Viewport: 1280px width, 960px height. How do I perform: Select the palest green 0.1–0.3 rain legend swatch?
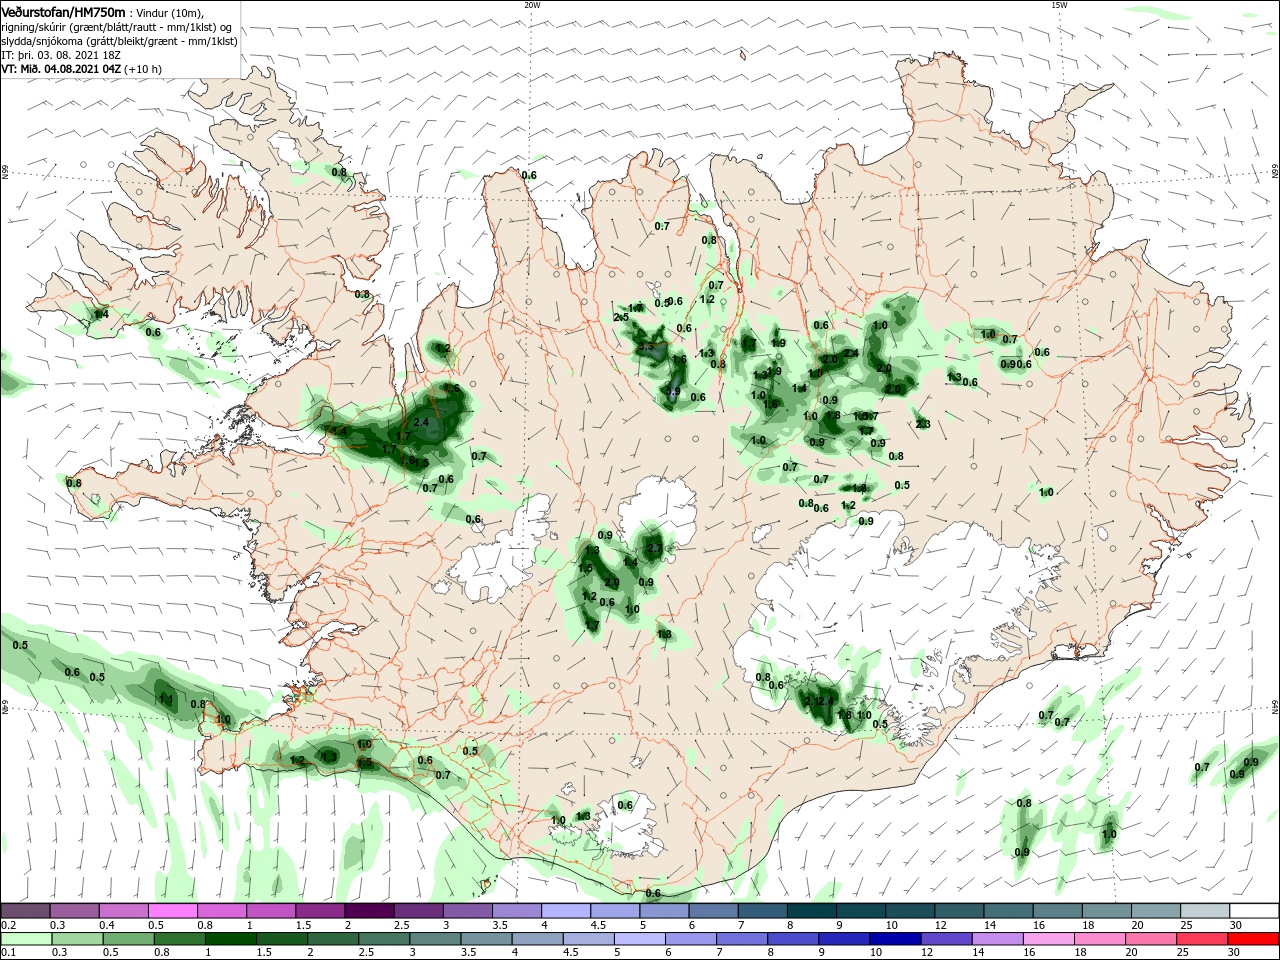[25, 939]
